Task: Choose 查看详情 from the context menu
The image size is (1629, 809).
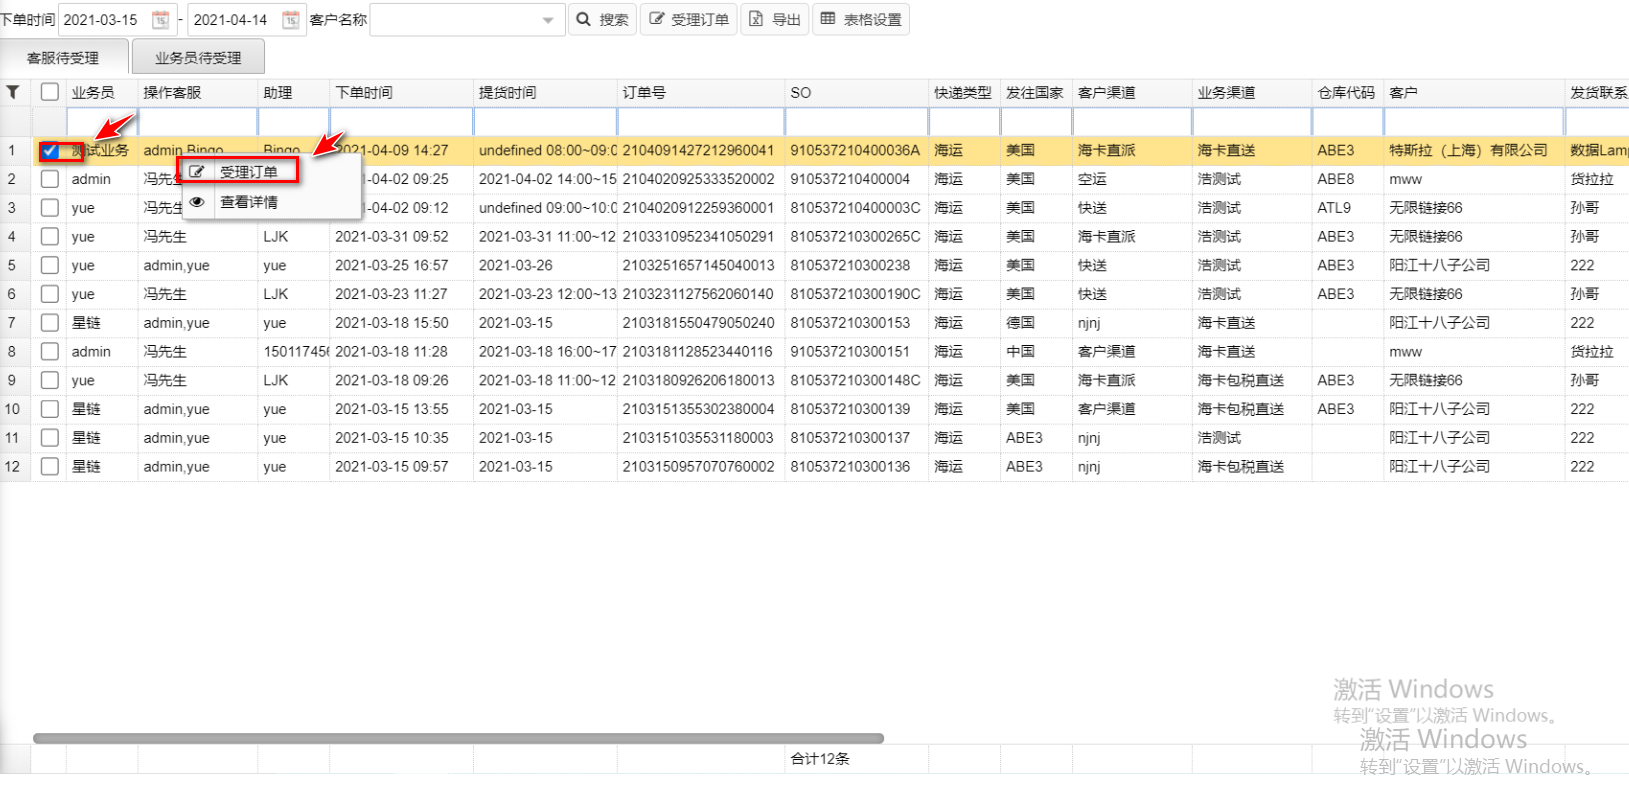Action: 248,202
